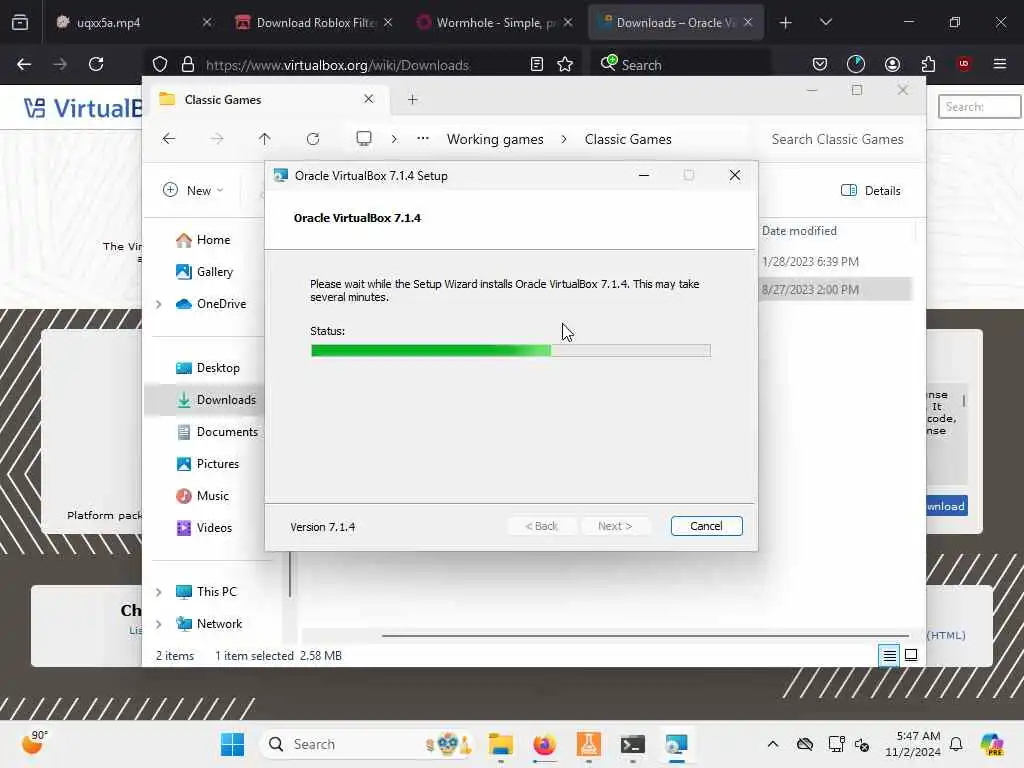Select the file dated 8/27/2023 2:00 PM
The width and height of the screenshot is (1024, 768).
pyautogui.click(x=810, y=289)
